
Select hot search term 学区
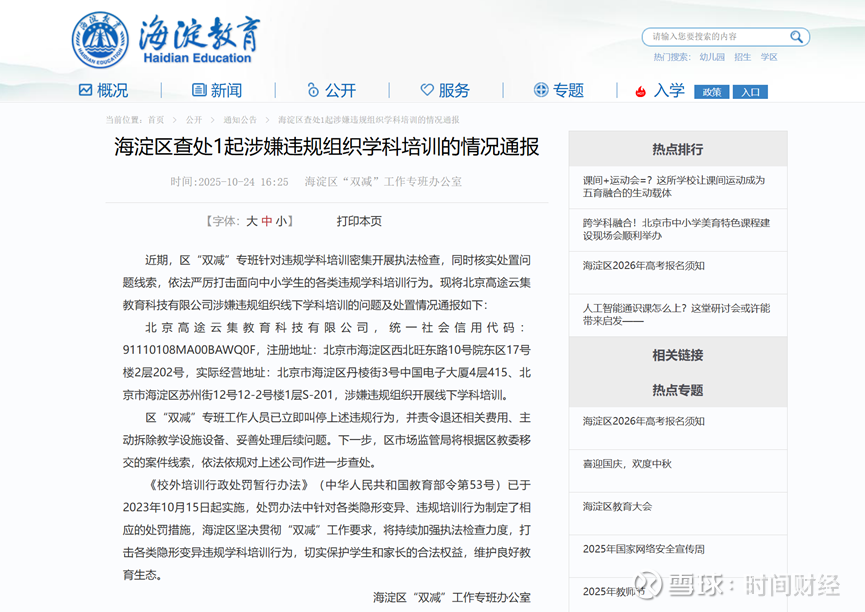769,57
